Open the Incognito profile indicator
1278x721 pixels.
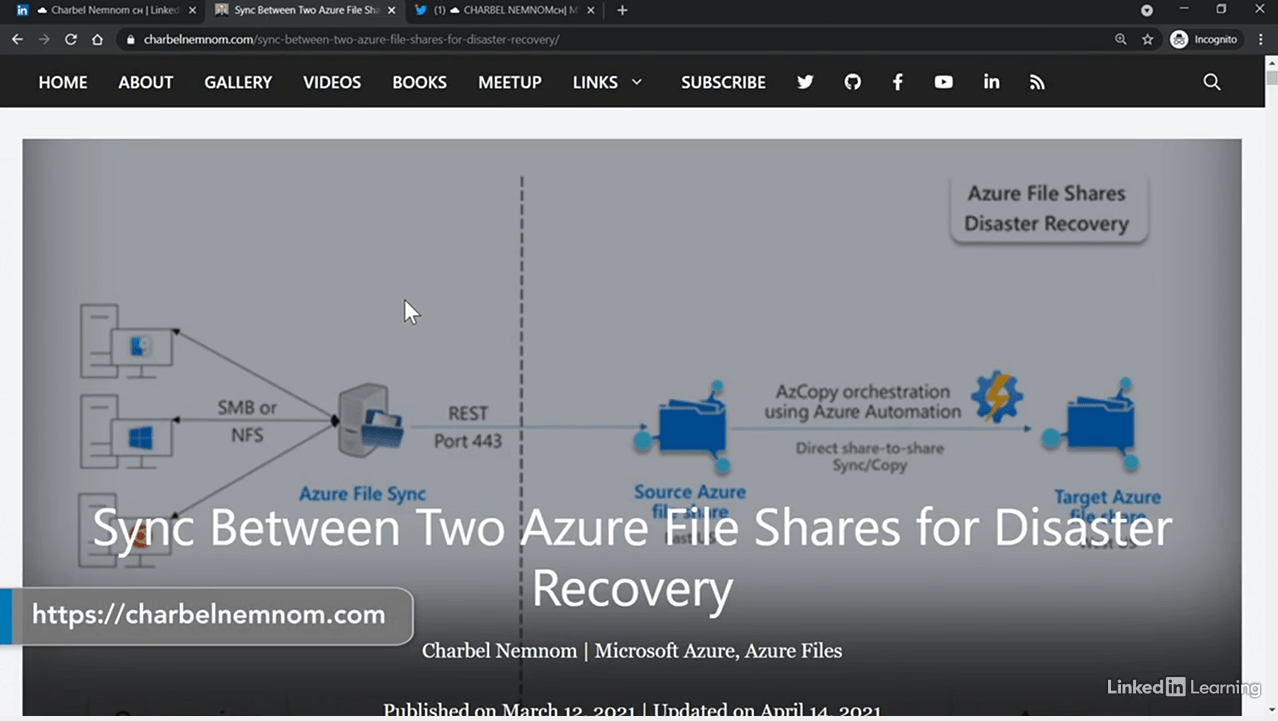[x=1205, y=39]
